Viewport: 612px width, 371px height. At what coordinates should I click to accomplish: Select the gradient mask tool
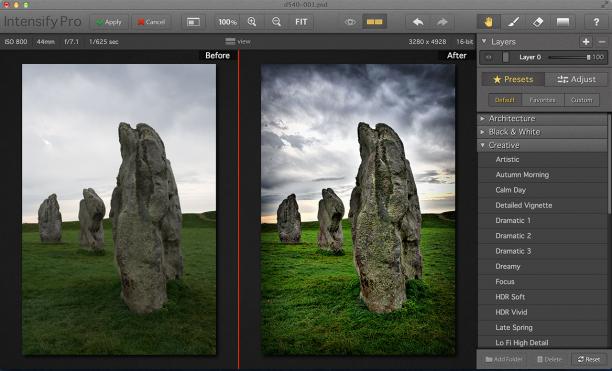pyautogui.click(x=562, y=22)
